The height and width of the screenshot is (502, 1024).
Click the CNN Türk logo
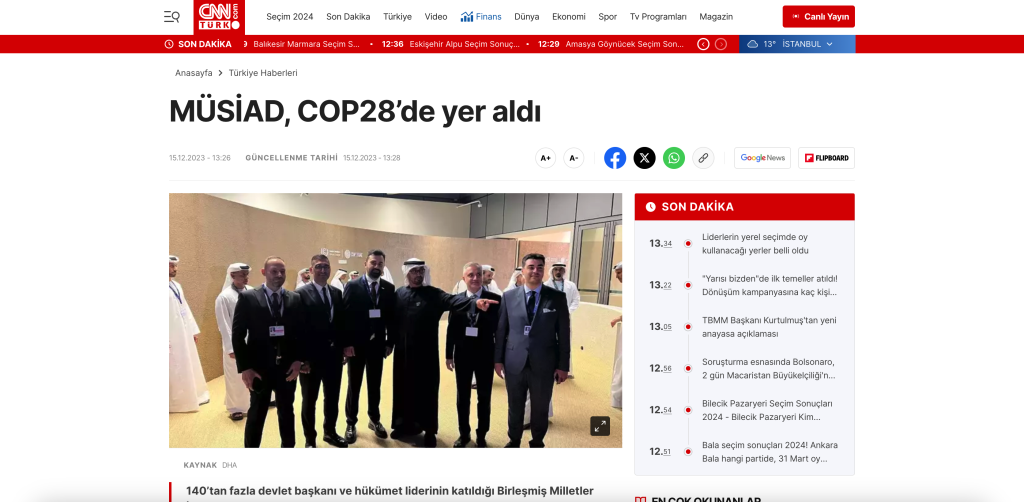click(217, 16)
